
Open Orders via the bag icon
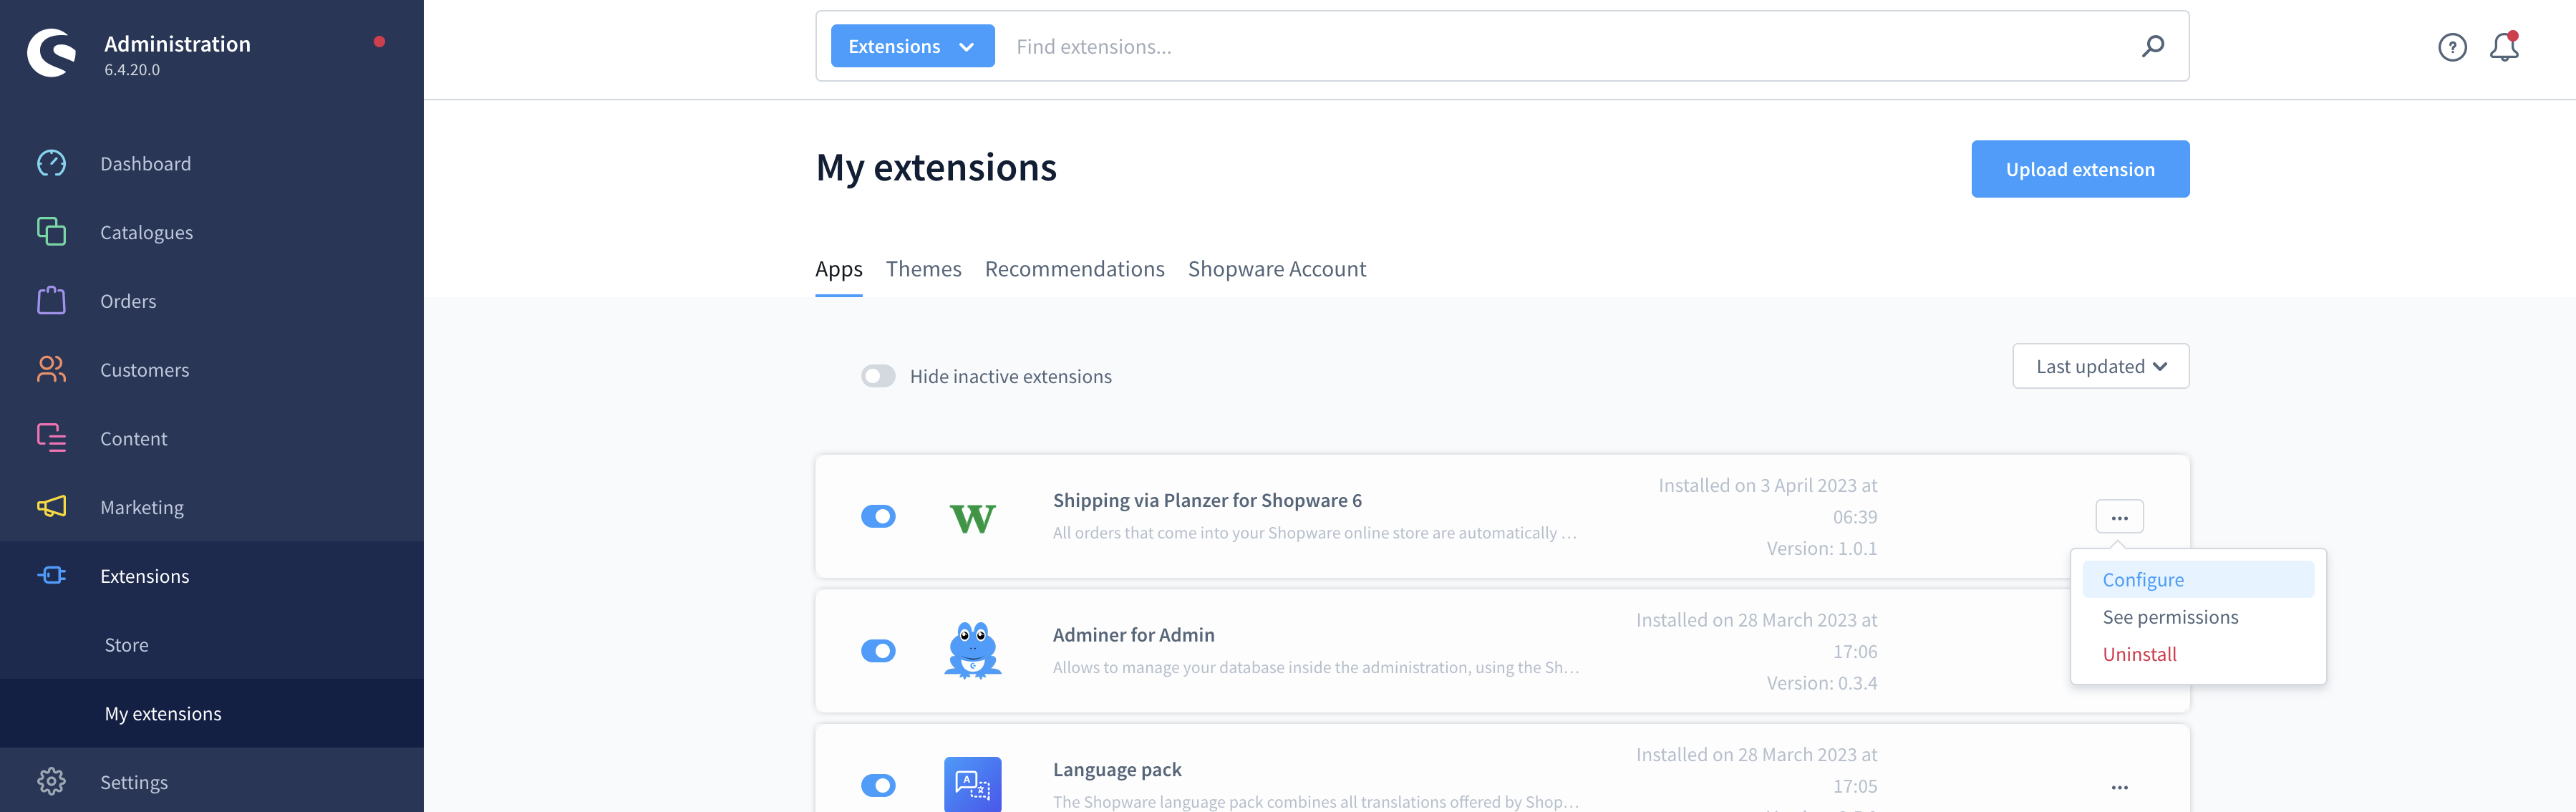pyautogui.click(x=50, y=300)
